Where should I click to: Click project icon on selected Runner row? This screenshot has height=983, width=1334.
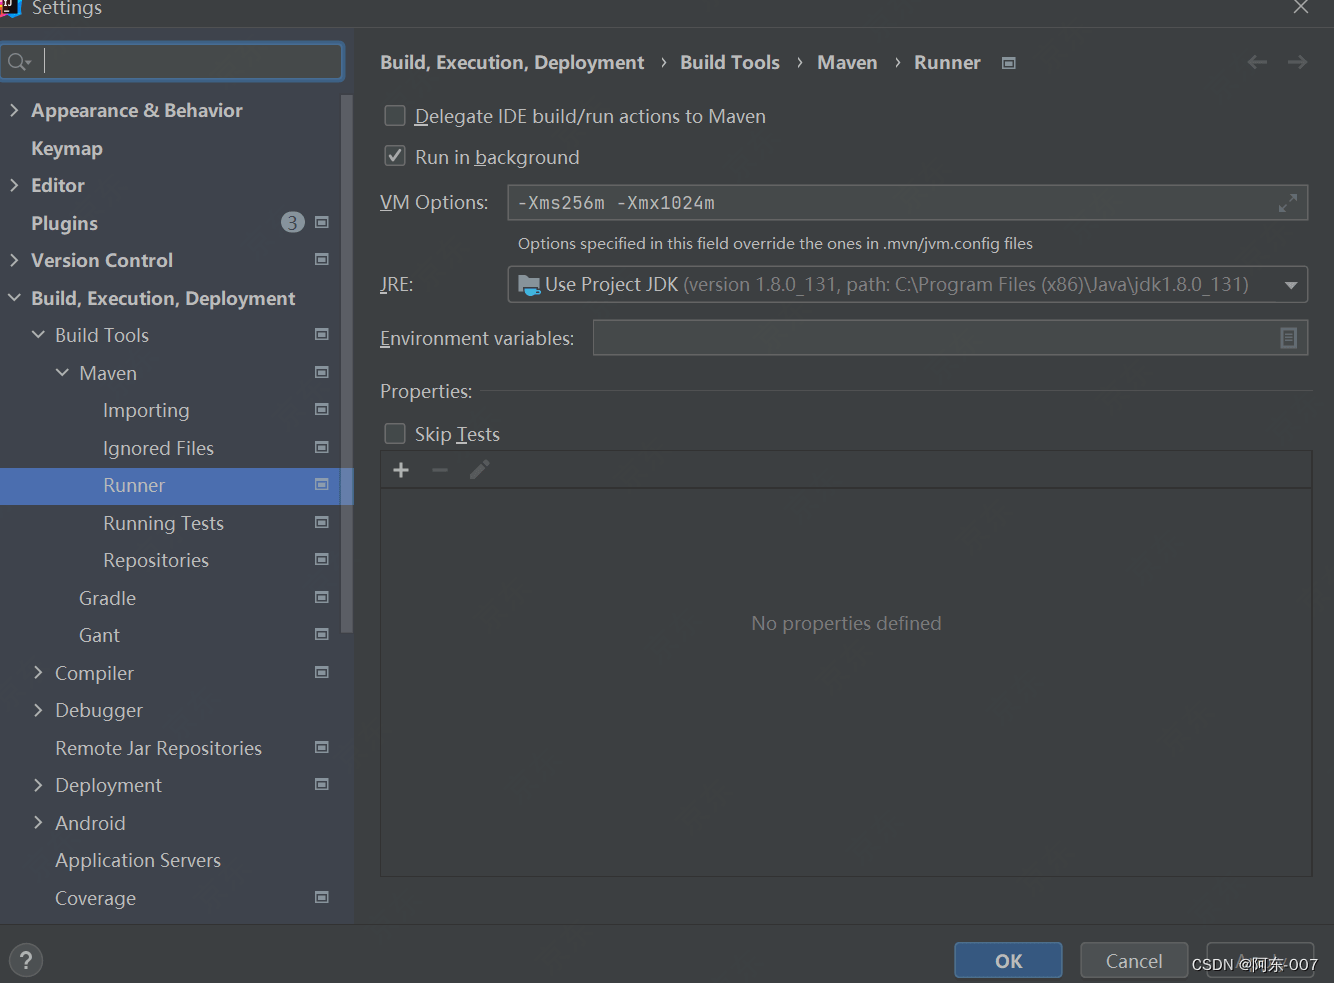(x=322, y=484)
